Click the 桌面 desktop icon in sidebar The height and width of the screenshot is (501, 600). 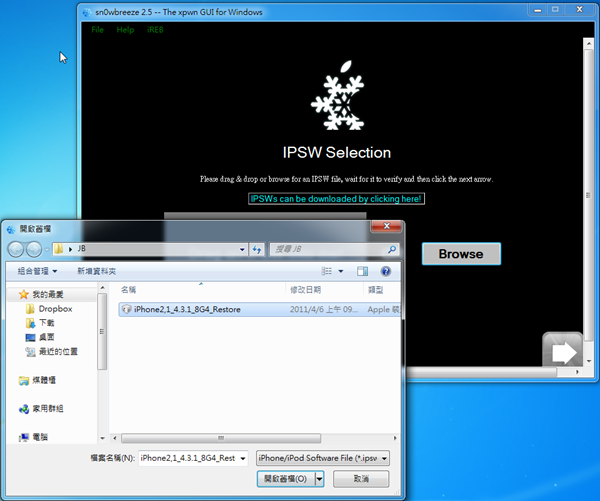click(30, 337)
